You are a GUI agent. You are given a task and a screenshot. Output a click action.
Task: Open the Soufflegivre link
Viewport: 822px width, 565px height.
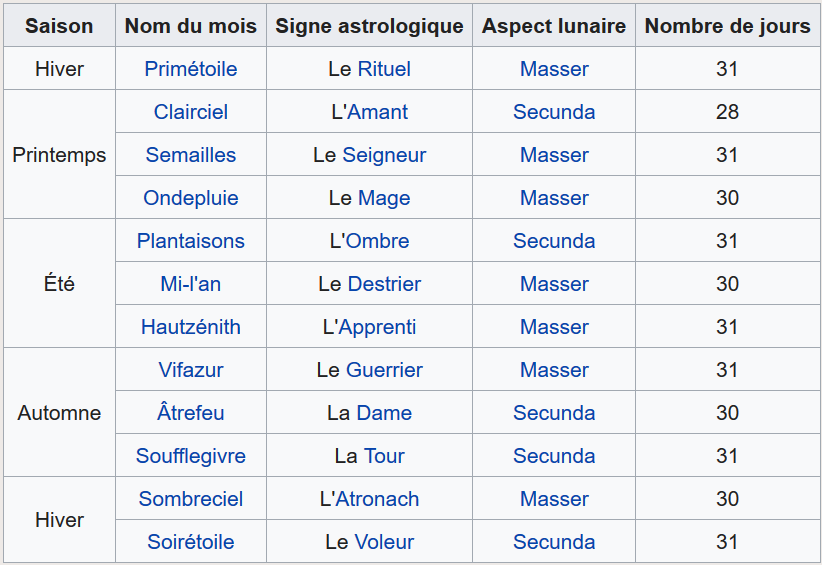[191, 456]
